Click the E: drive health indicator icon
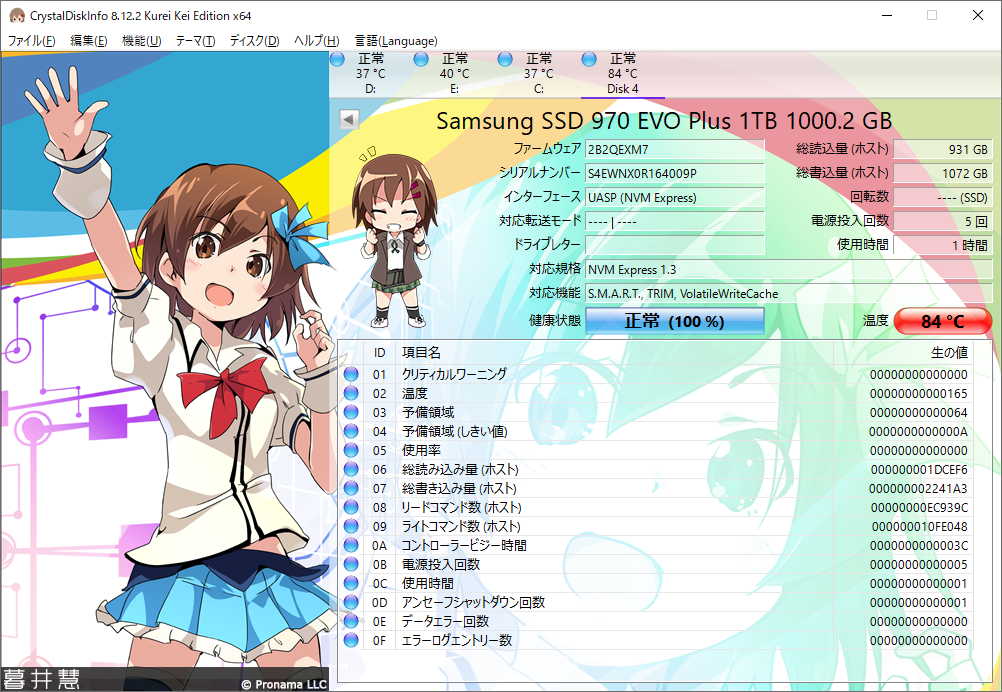The width and height of the screenshot is (1002, 692). point(421,59)
